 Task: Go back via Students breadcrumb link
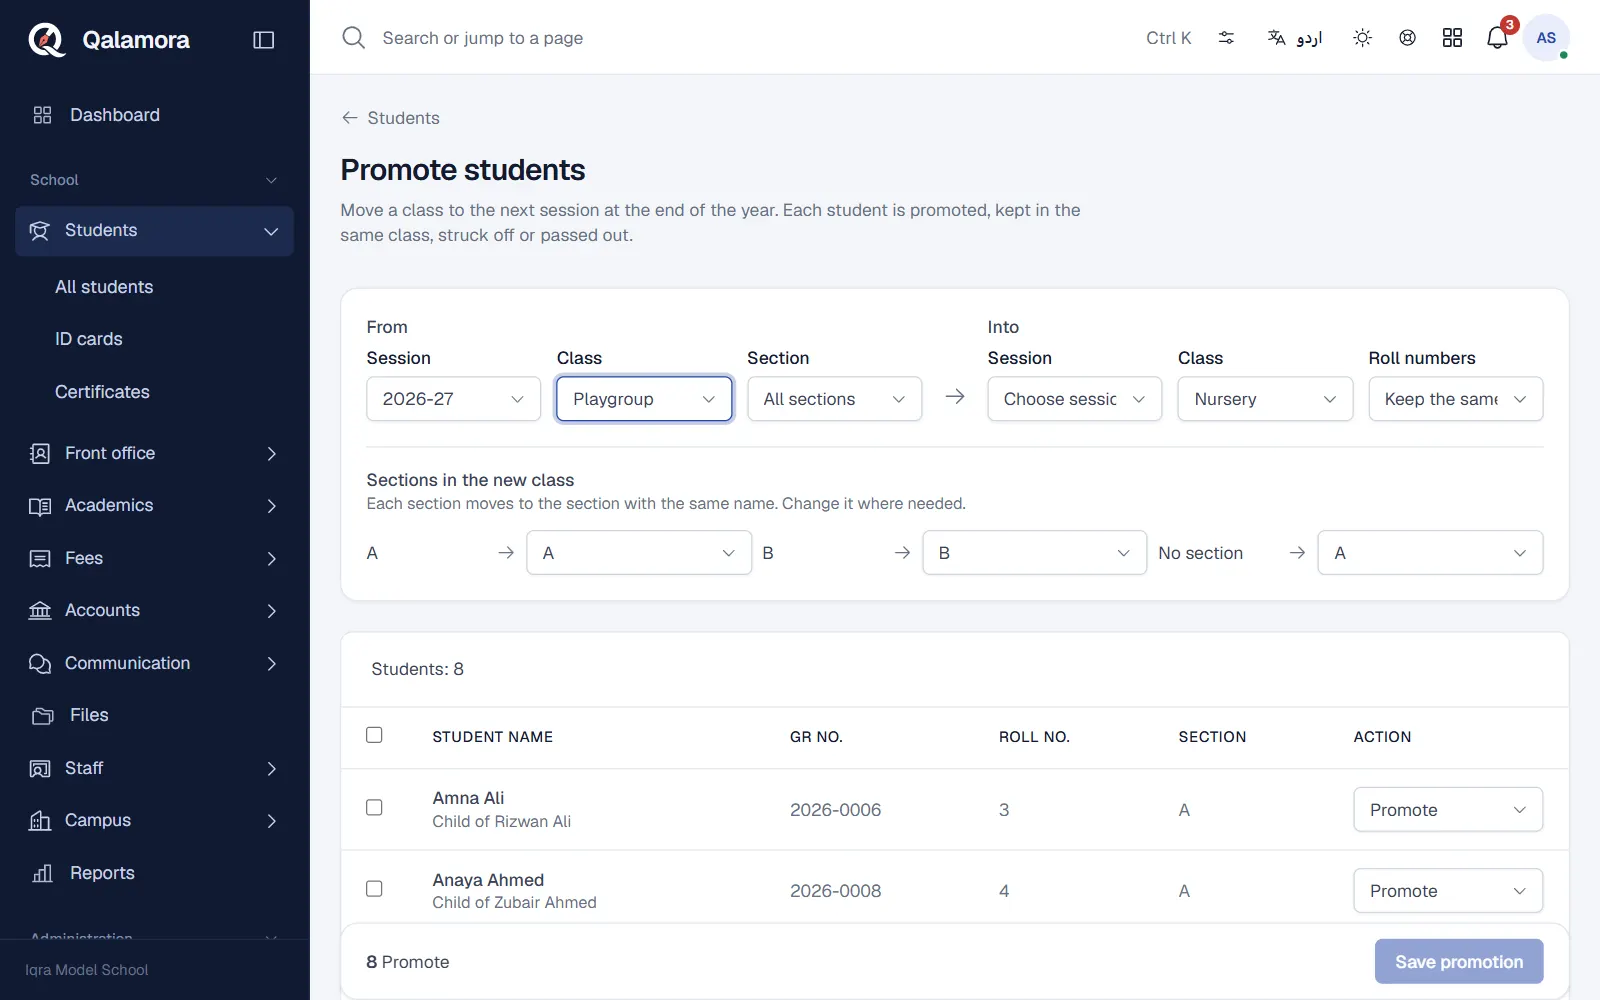[x=403, y=118]
